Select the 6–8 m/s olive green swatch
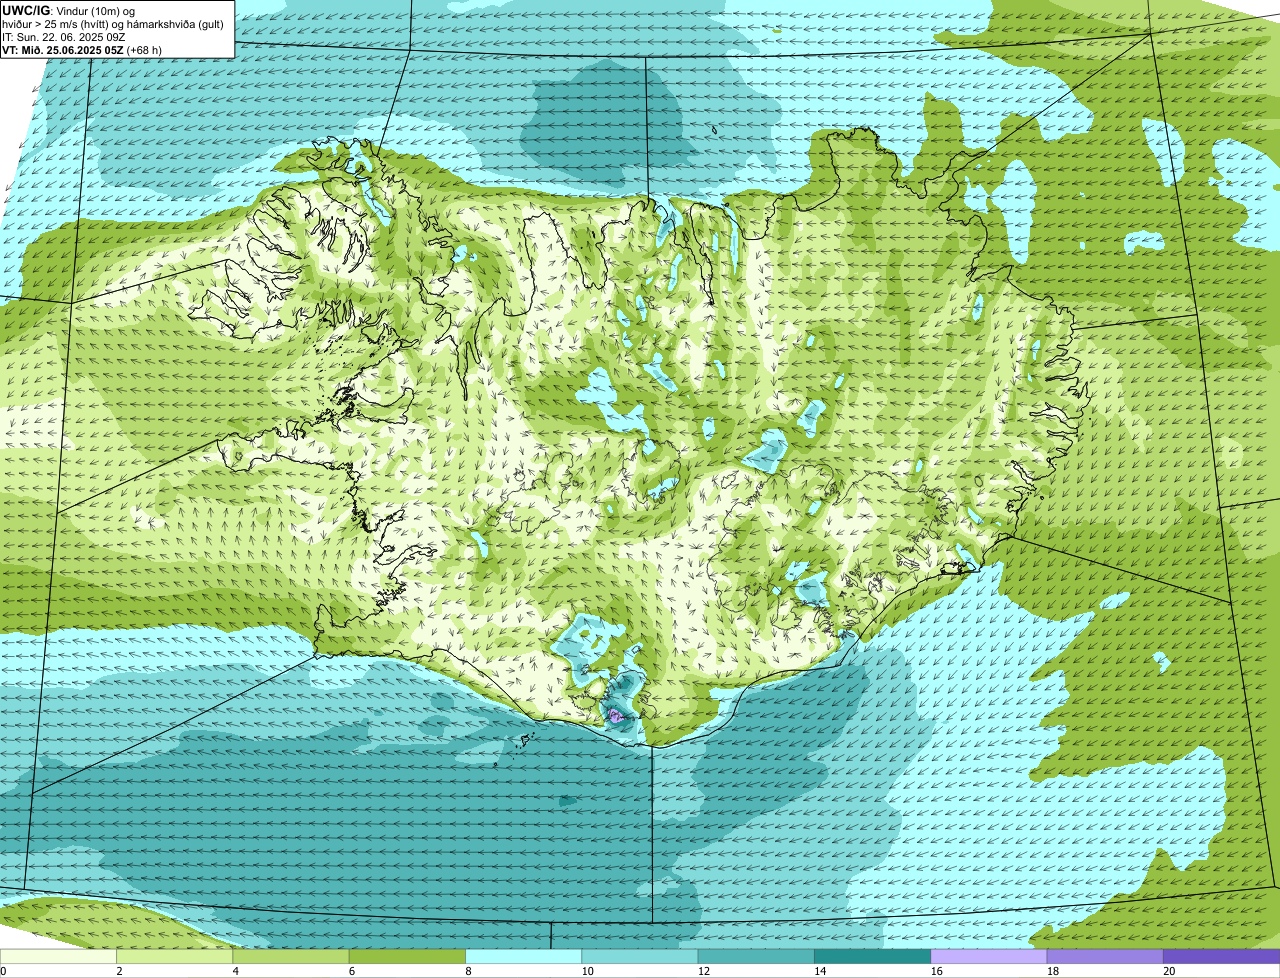1280x978 pixels. [408, 956]
